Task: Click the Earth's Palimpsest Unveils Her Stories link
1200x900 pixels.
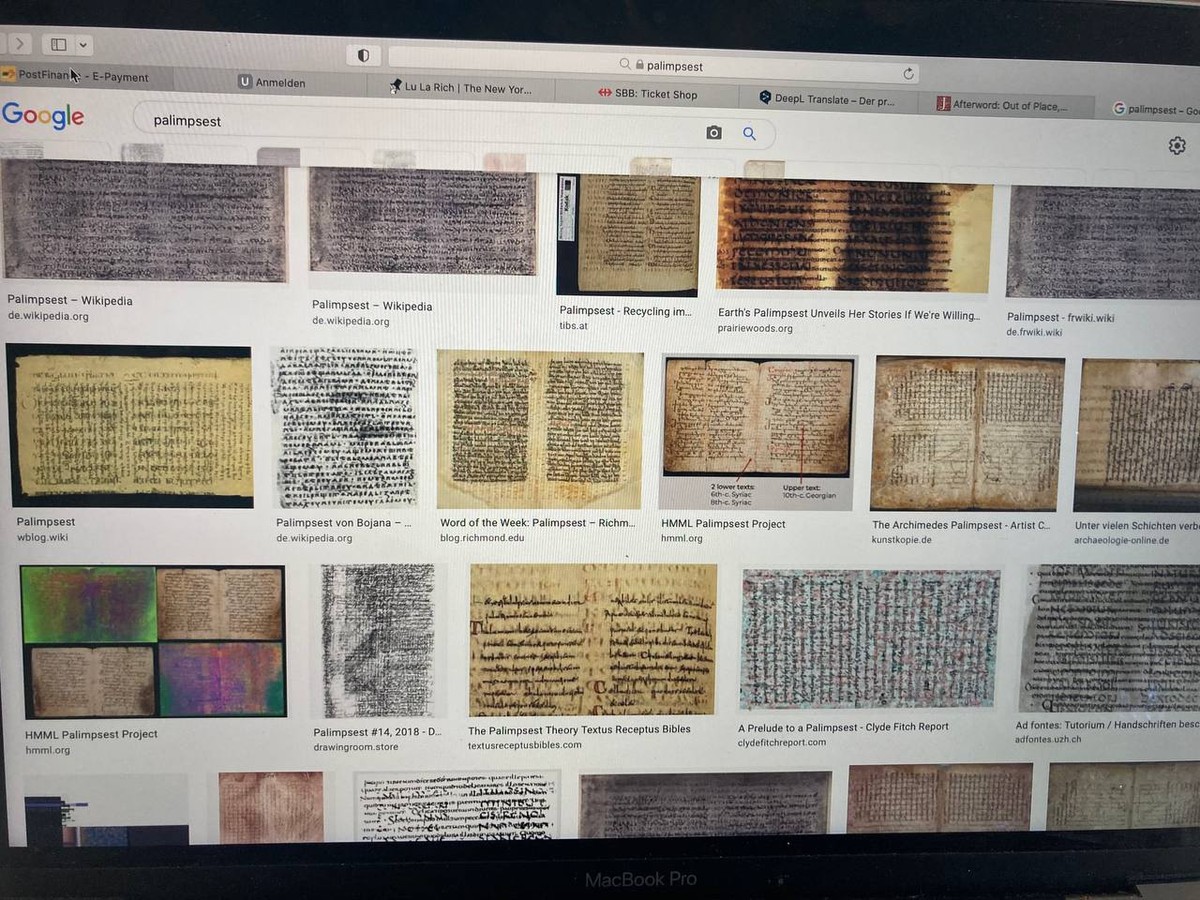Action: pos(848,314)
